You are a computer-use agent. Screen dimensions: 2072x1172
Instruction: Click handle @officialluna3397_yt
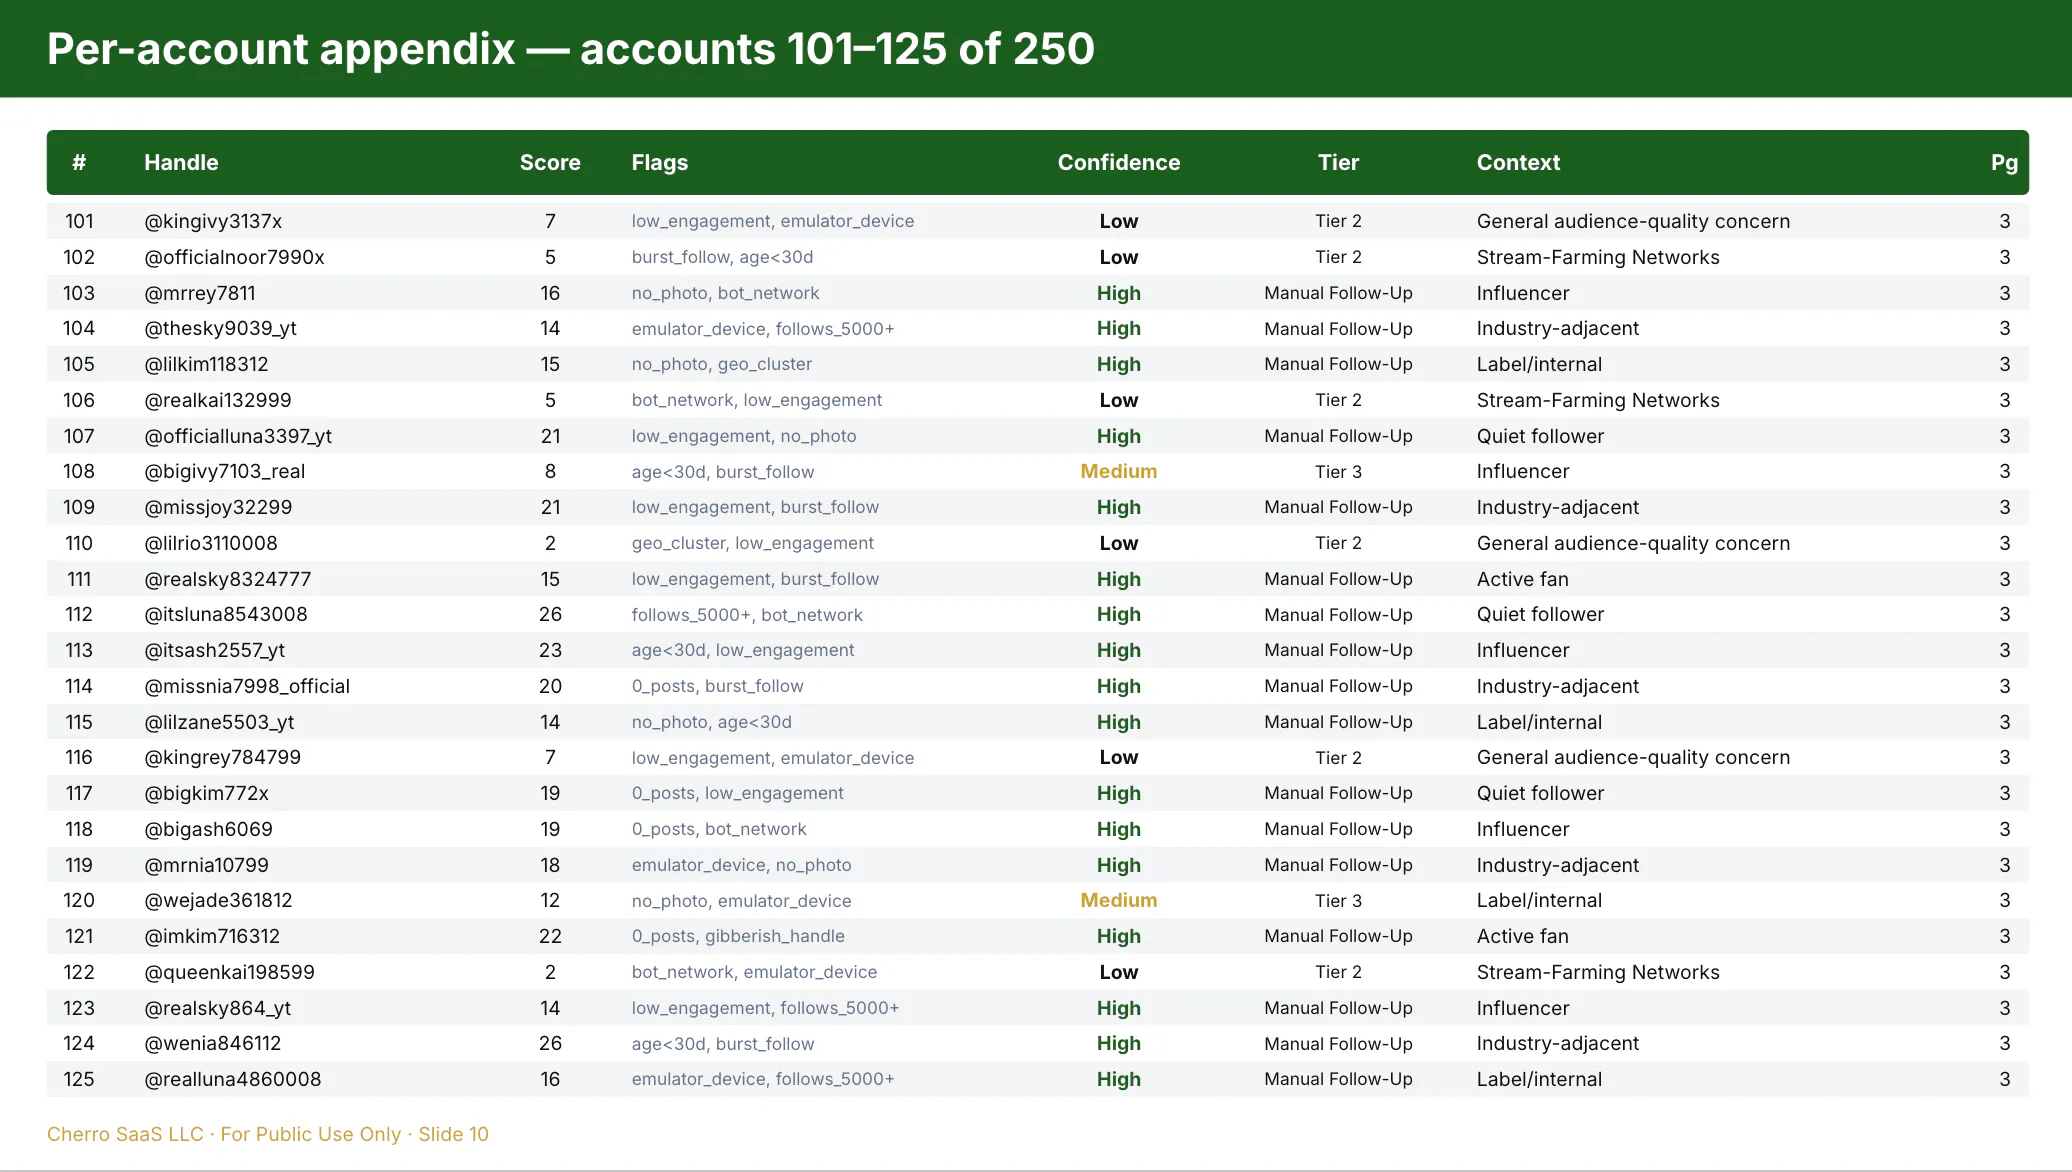tap(238, 436)
